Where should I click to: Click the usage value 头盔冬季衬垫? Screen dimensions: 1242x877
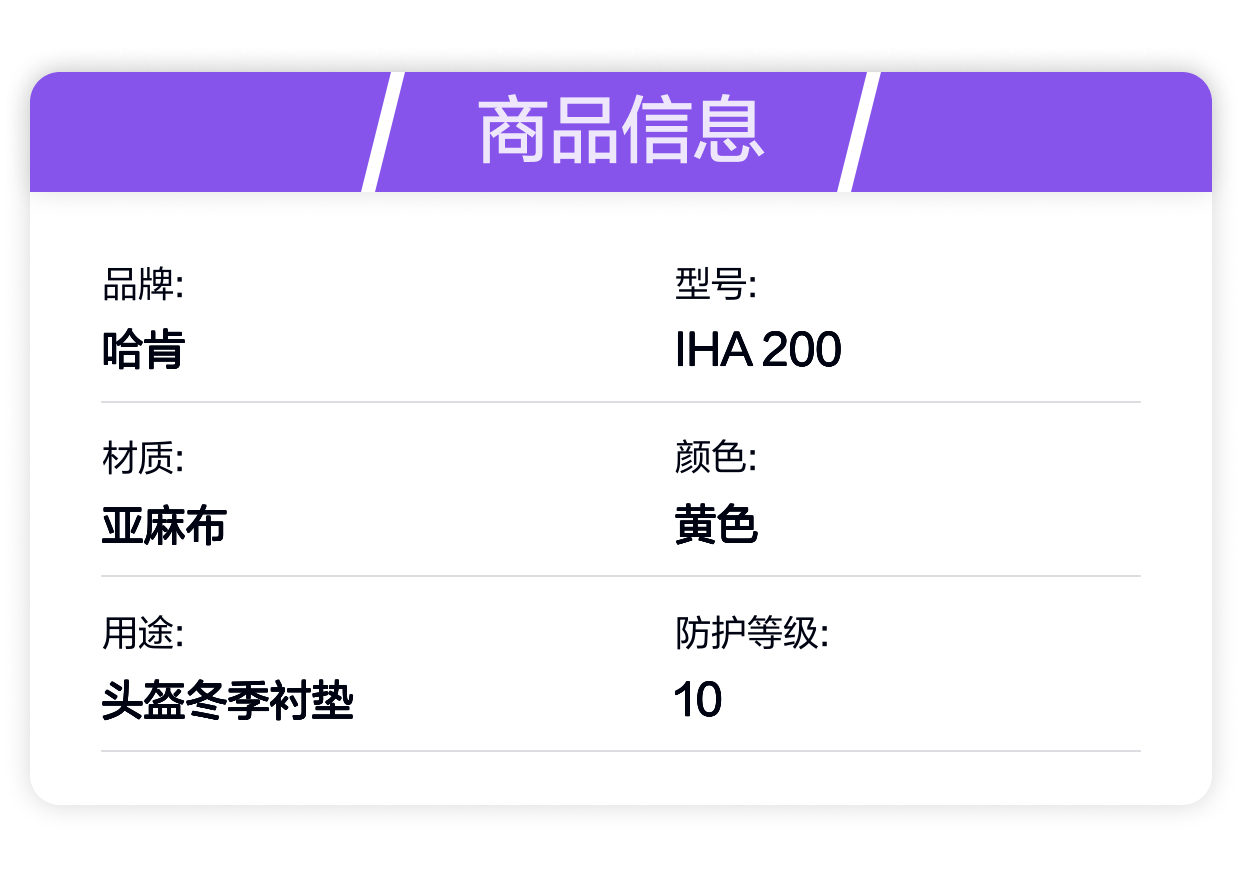pos(227,700)
